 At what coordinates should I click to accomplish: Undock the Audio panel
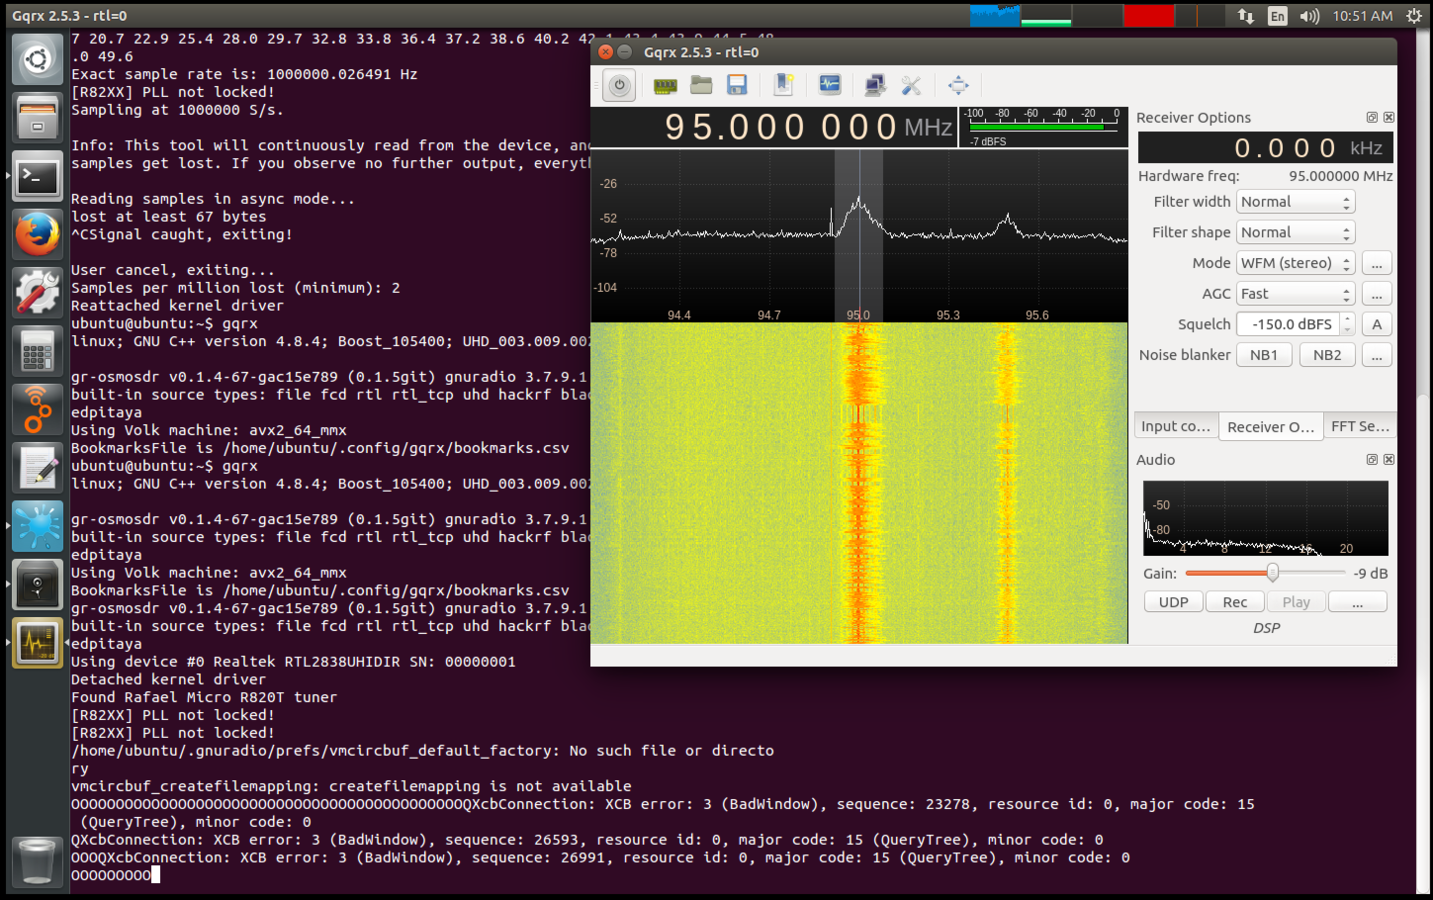coord(1372,459)
